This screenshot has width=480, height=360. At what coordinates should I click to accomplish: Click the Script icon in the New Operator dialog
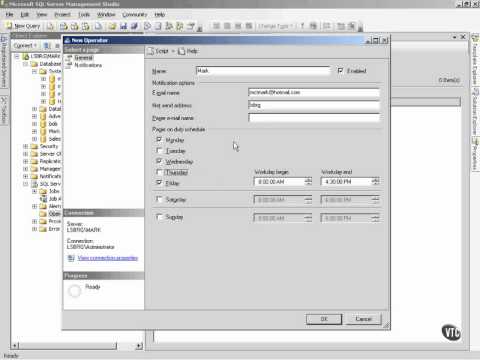tap(151, 51)
